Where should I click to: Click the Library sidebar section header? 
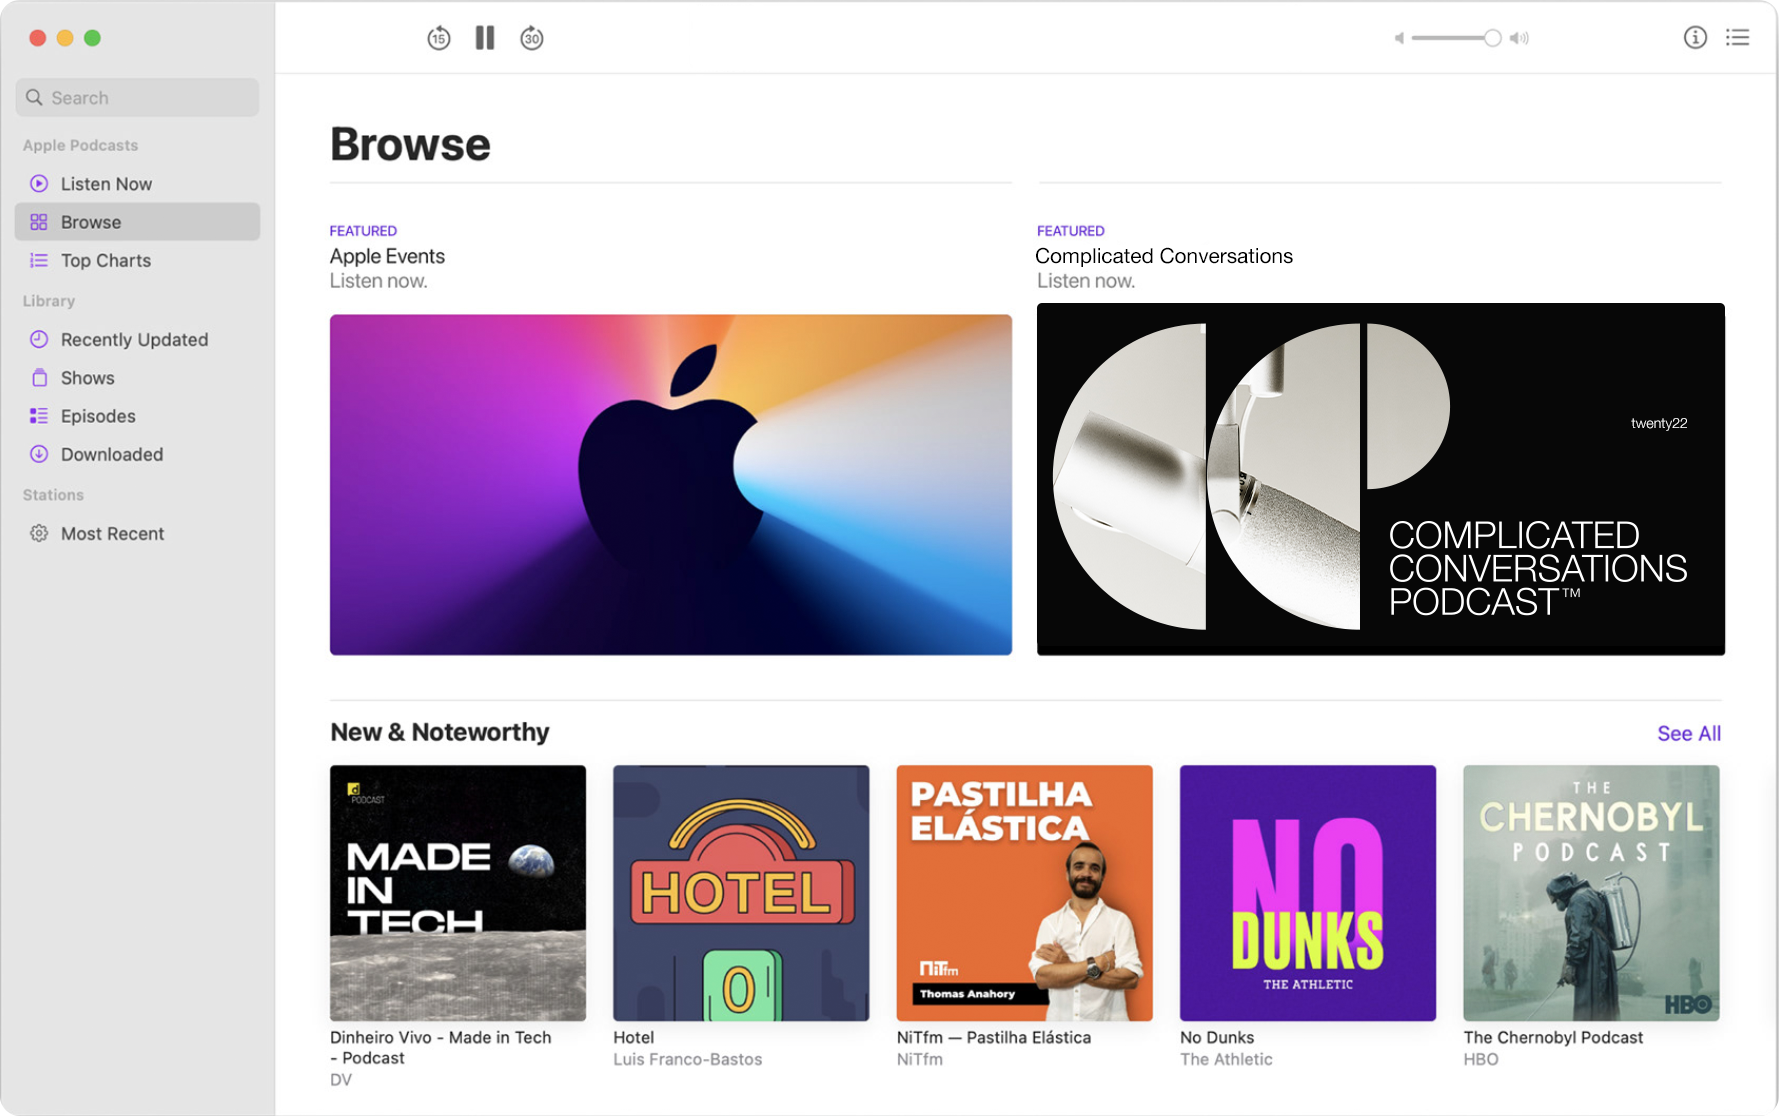click(x=49, y=301)
